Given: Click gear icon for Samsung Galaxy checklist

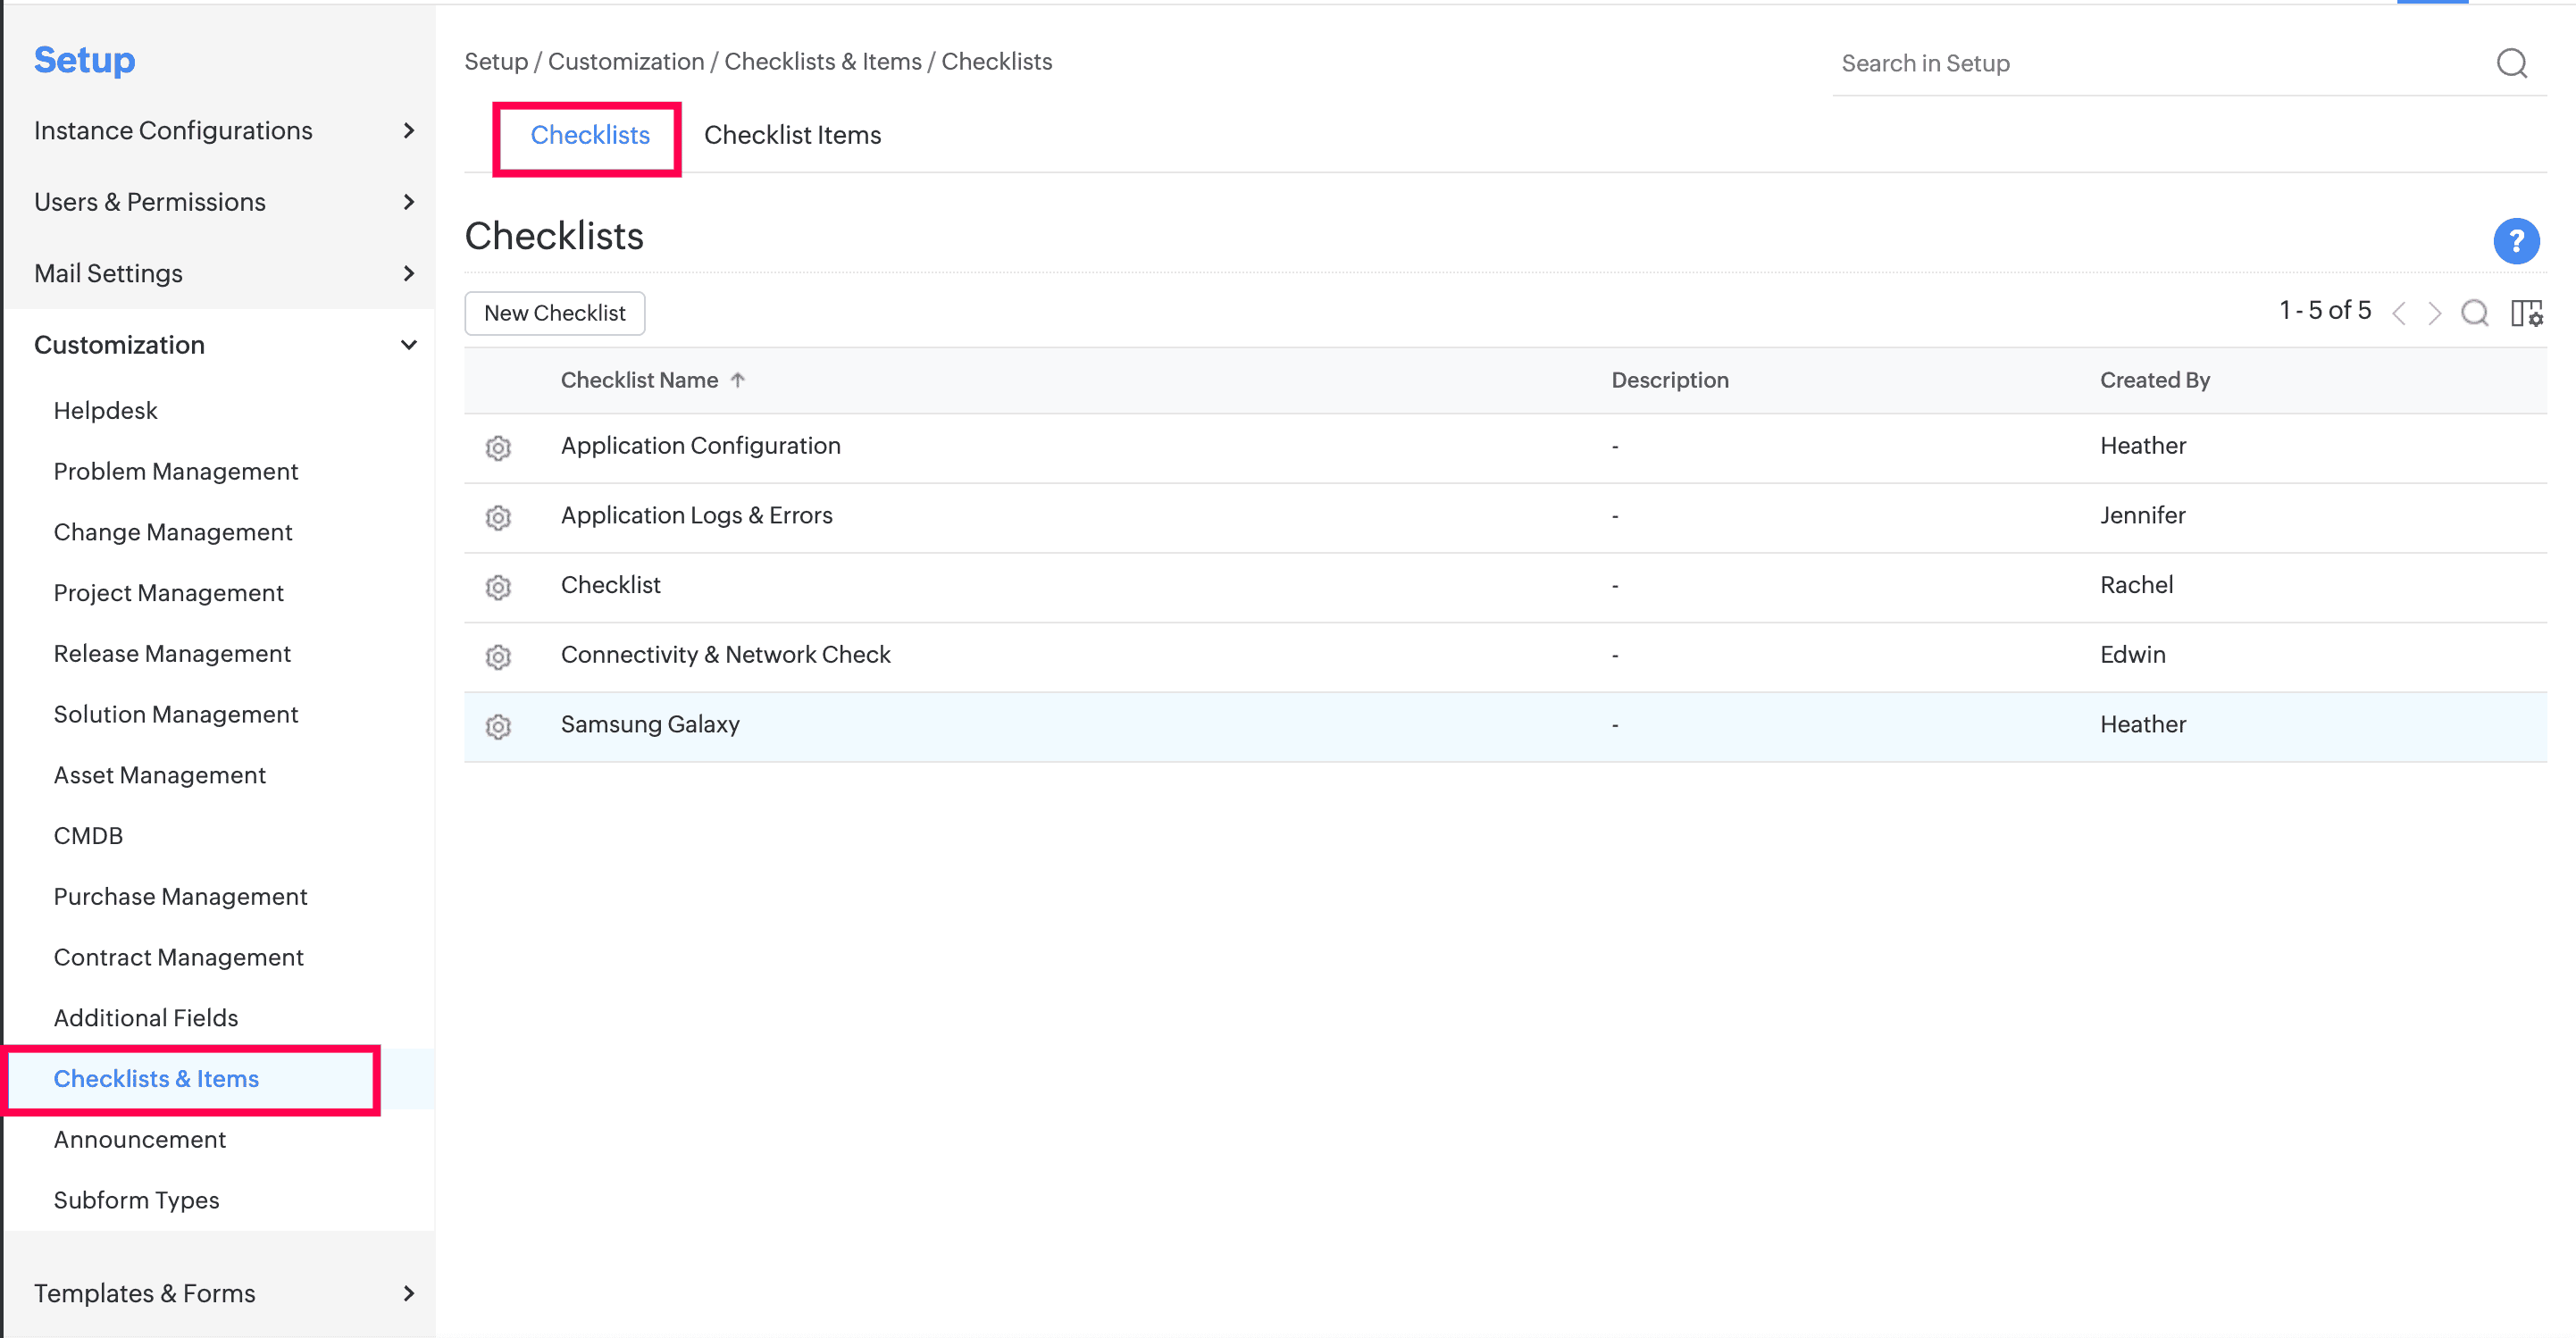Looking at the screenshot, I should pyautogui.click(x=498, y=726).
